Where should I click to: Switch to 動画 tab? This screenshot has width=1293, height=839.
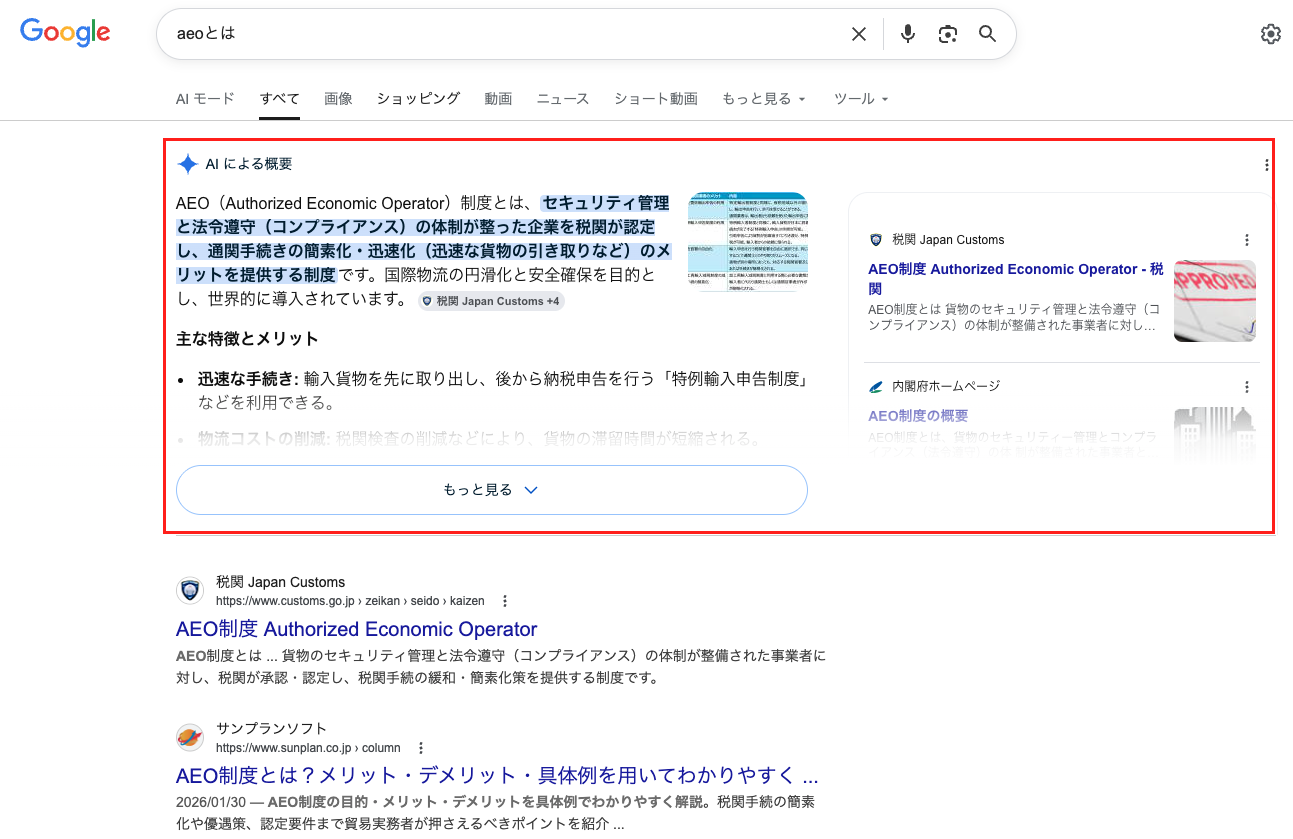coord(498,99)
